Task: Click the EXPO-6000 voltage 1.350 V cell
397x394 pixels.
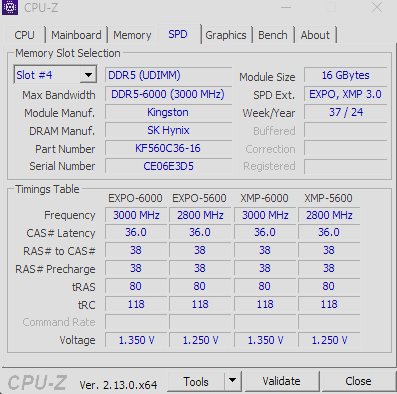Action: tap(136, 340)
